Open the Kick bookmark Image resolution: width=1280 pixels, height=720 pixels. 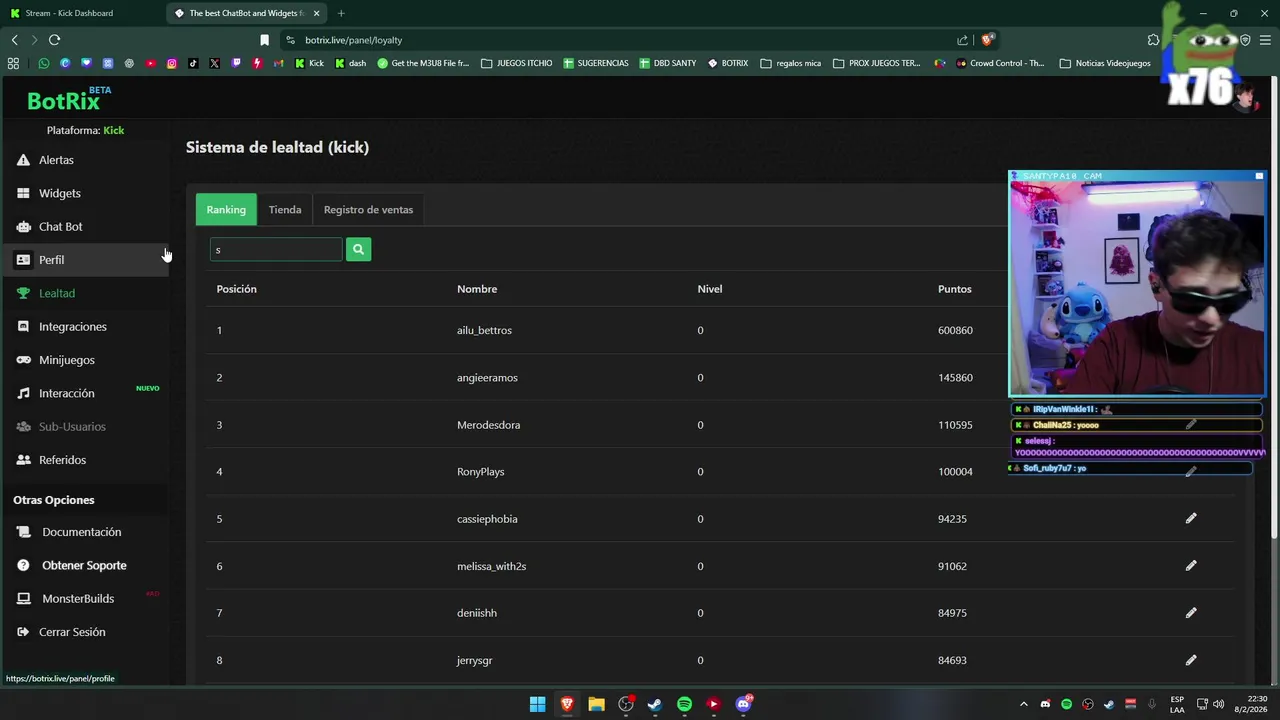309,63
